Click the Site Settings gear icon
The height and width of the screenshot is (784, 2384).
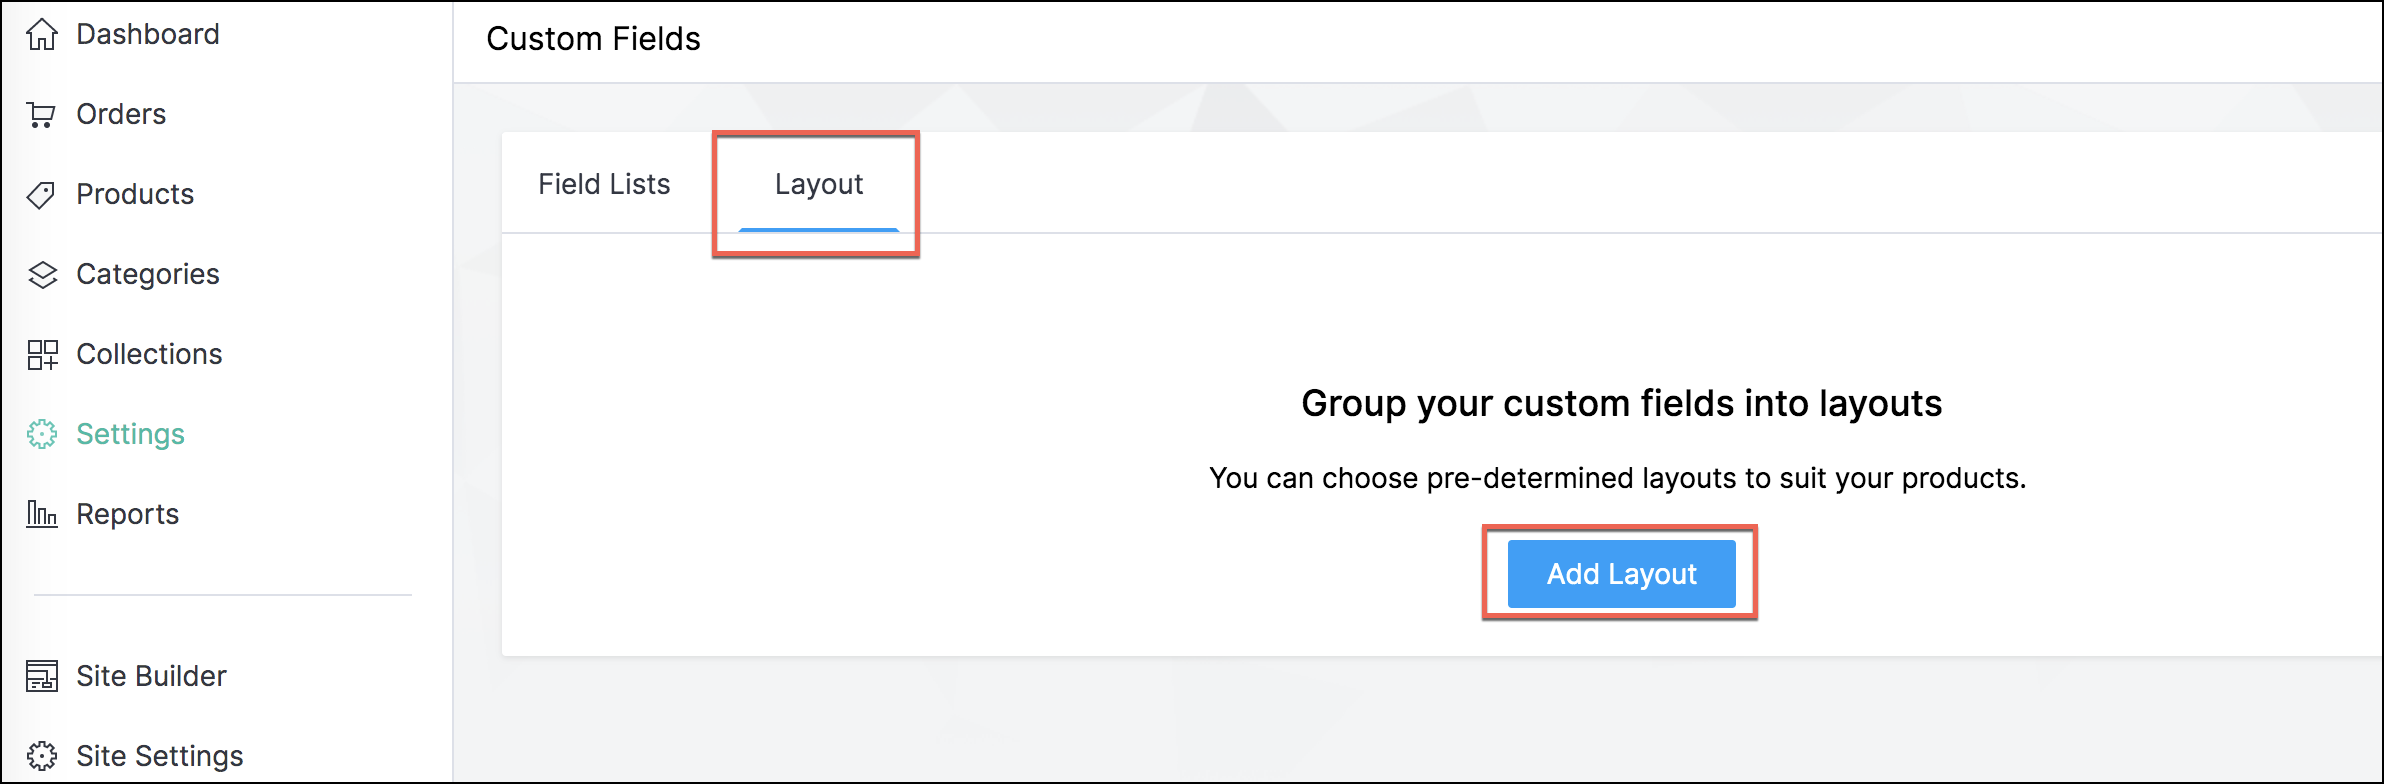pyautogui.click(x=42, y=756)
